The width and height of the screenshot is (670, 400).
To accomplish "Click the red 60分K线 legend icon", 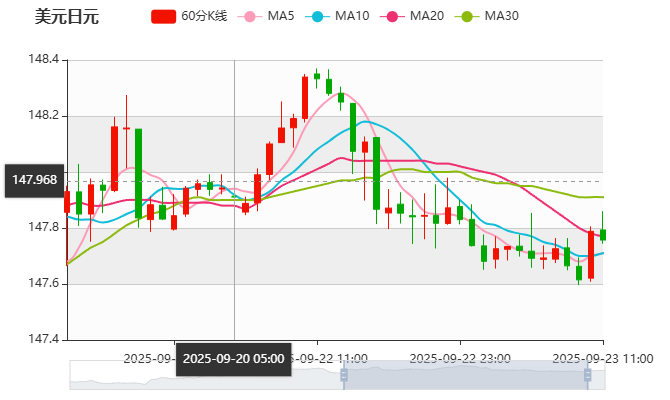I will pos(163,16).
